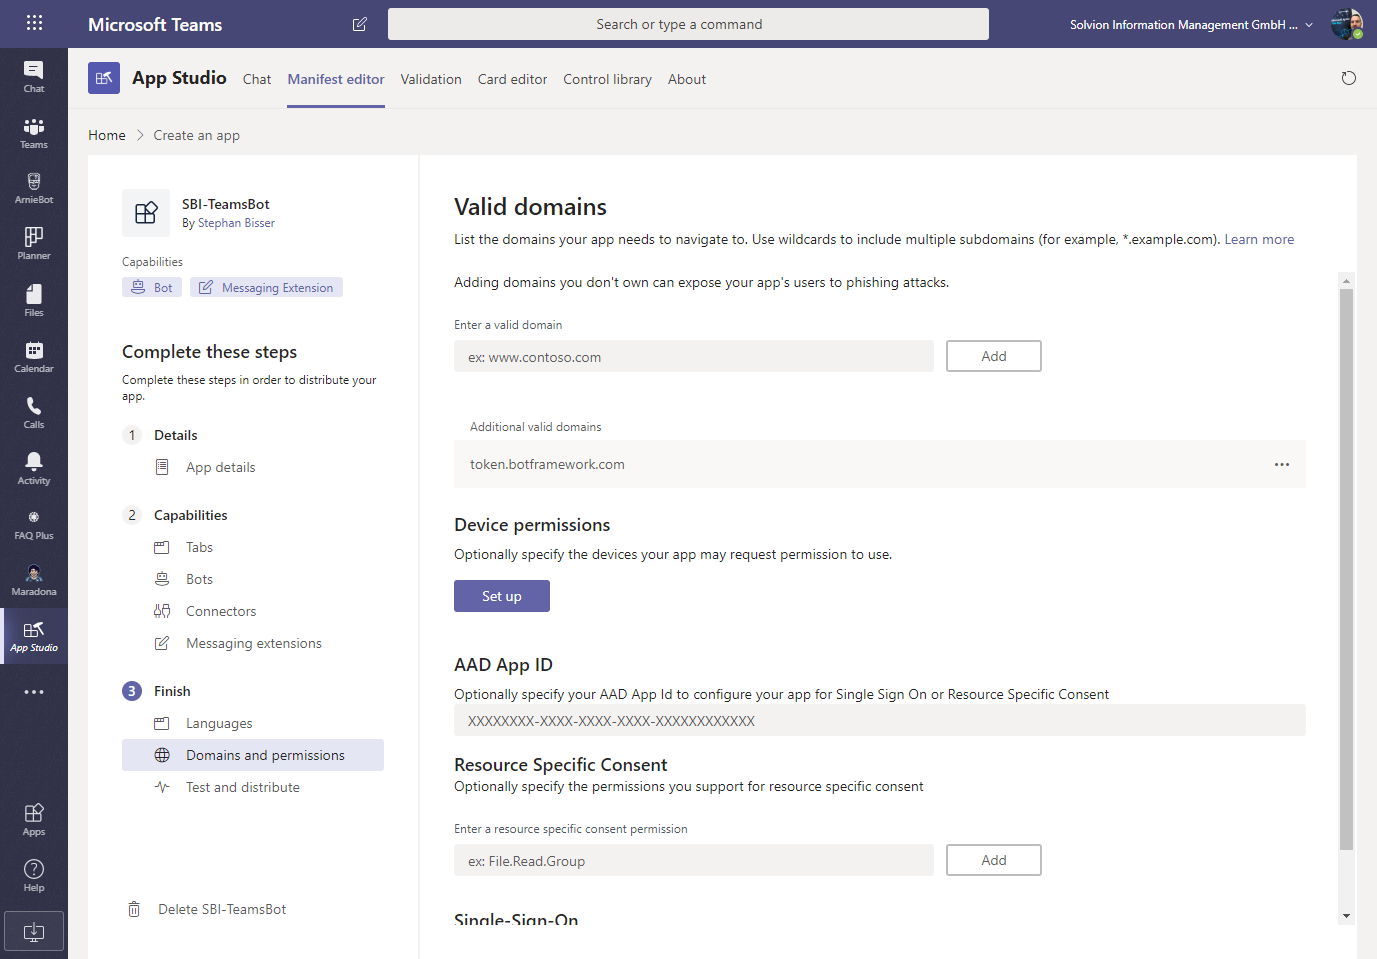
Task: Open Test and distribute step
Action: point(243,787)
